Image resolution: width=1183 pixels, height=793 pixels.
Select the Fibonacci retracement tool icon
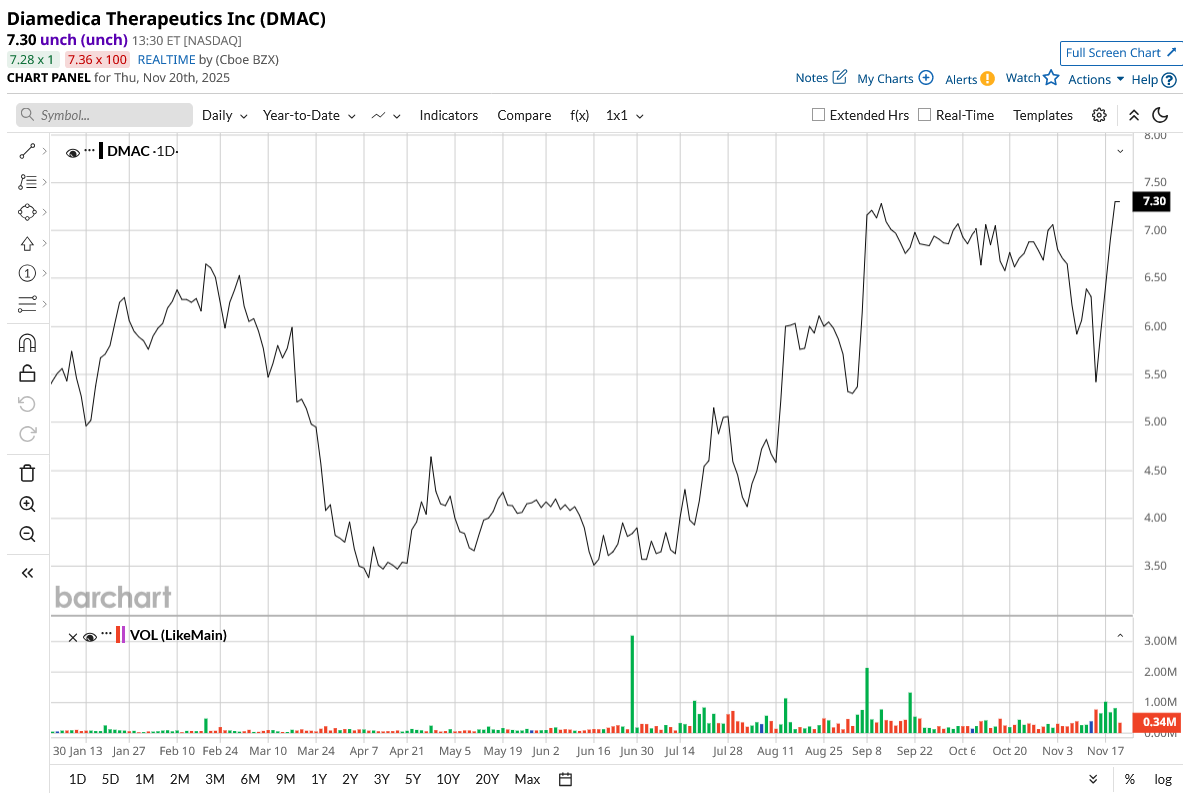(x=27, y=182)
